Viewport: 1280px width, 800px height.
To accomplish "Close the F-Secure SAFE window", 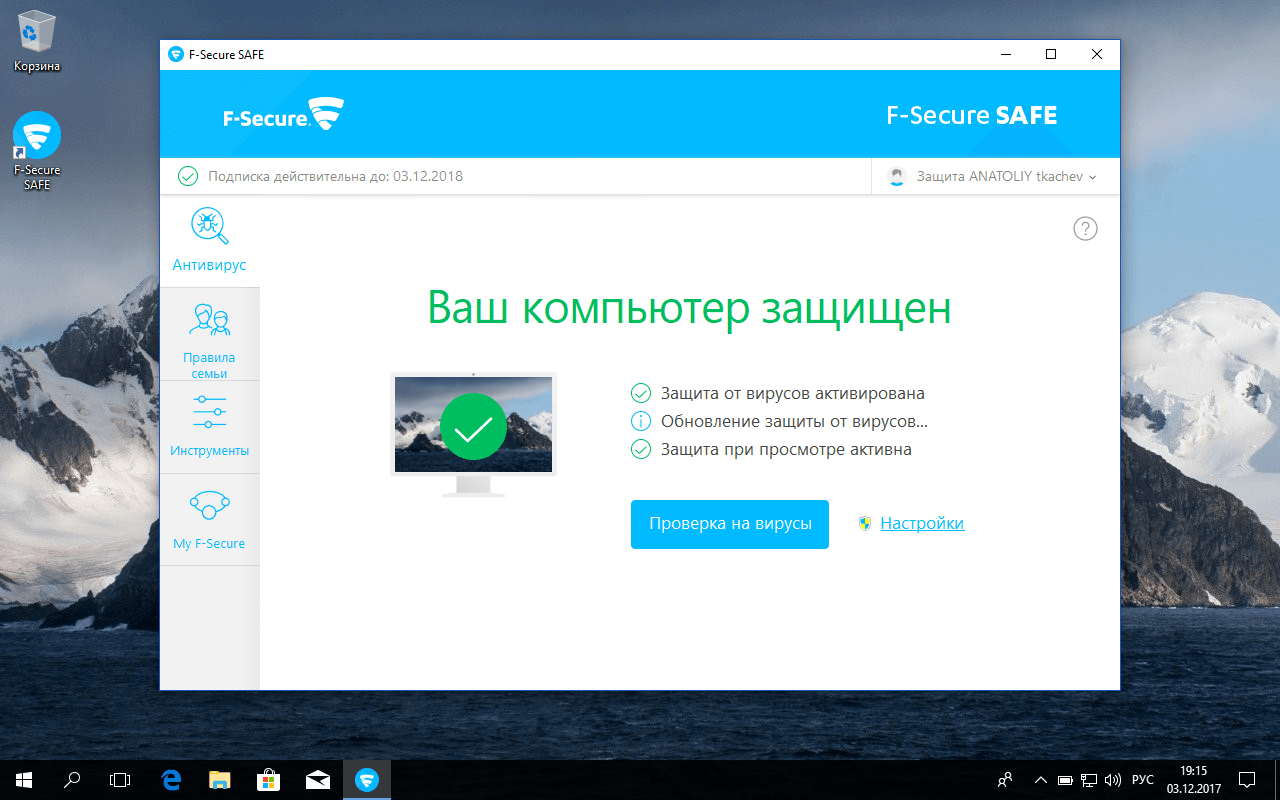I will (1097, 55).
